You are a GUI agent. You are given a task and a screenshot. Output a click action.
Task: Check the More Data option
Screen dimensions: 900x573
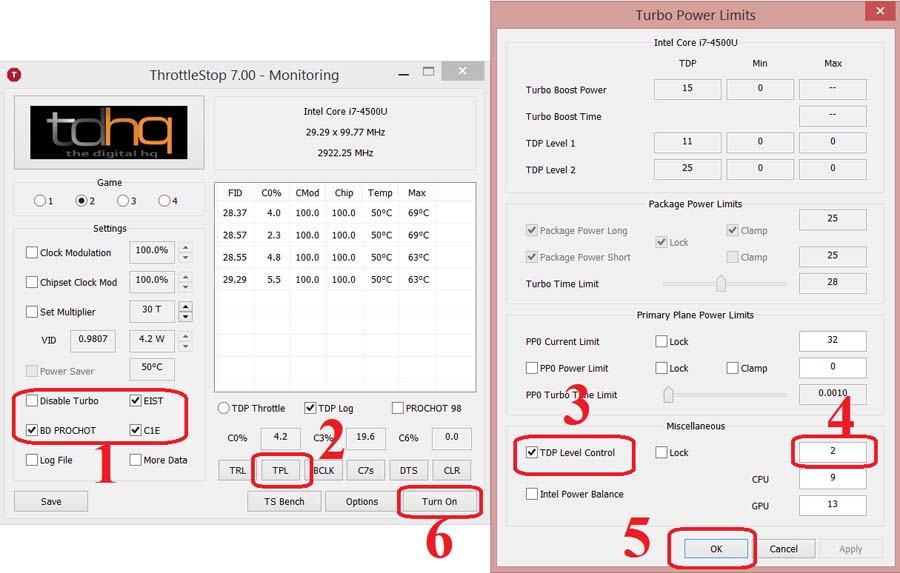(x=135, y=460)
